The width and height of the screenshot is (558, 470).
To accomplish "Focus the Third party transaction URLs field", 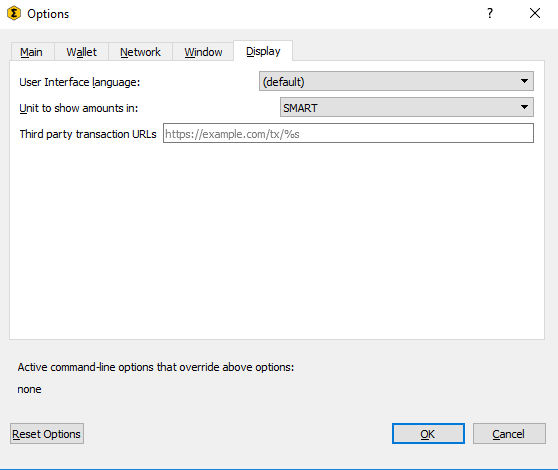I will click(x=348, y=133).
